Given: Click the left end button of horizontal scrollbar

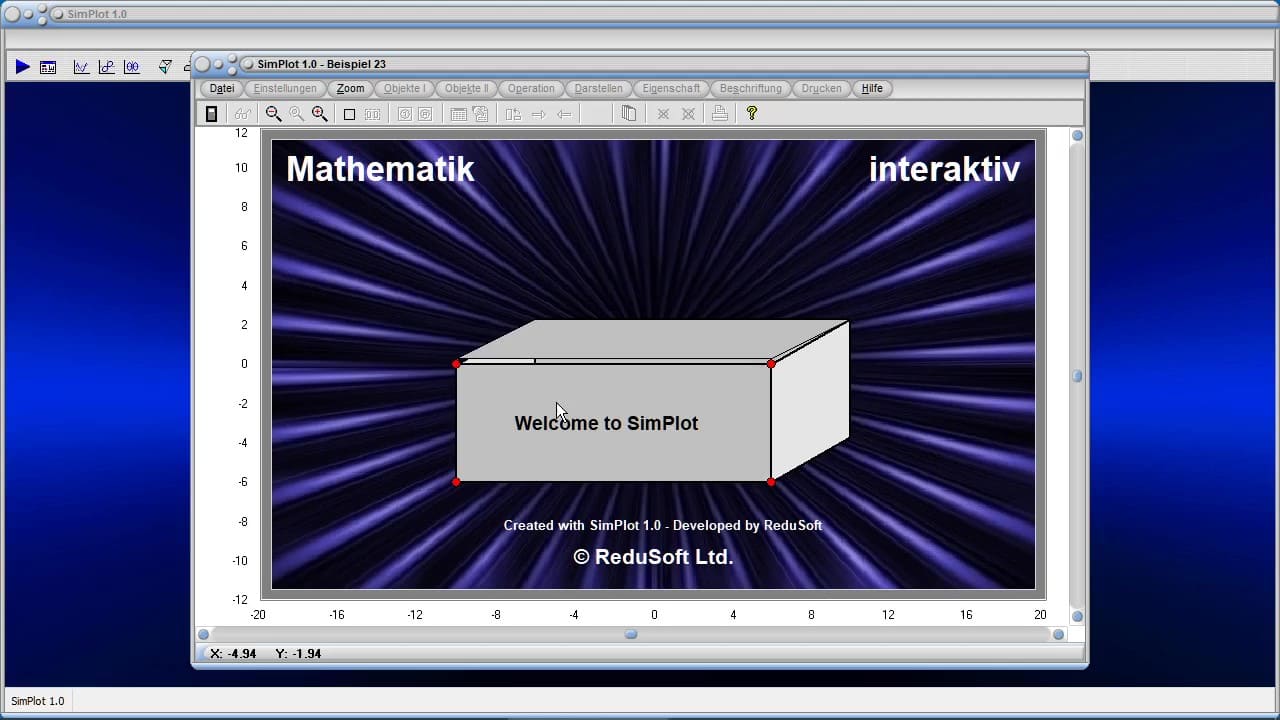Looking at the screenshot, I should [x=203, y=634].
